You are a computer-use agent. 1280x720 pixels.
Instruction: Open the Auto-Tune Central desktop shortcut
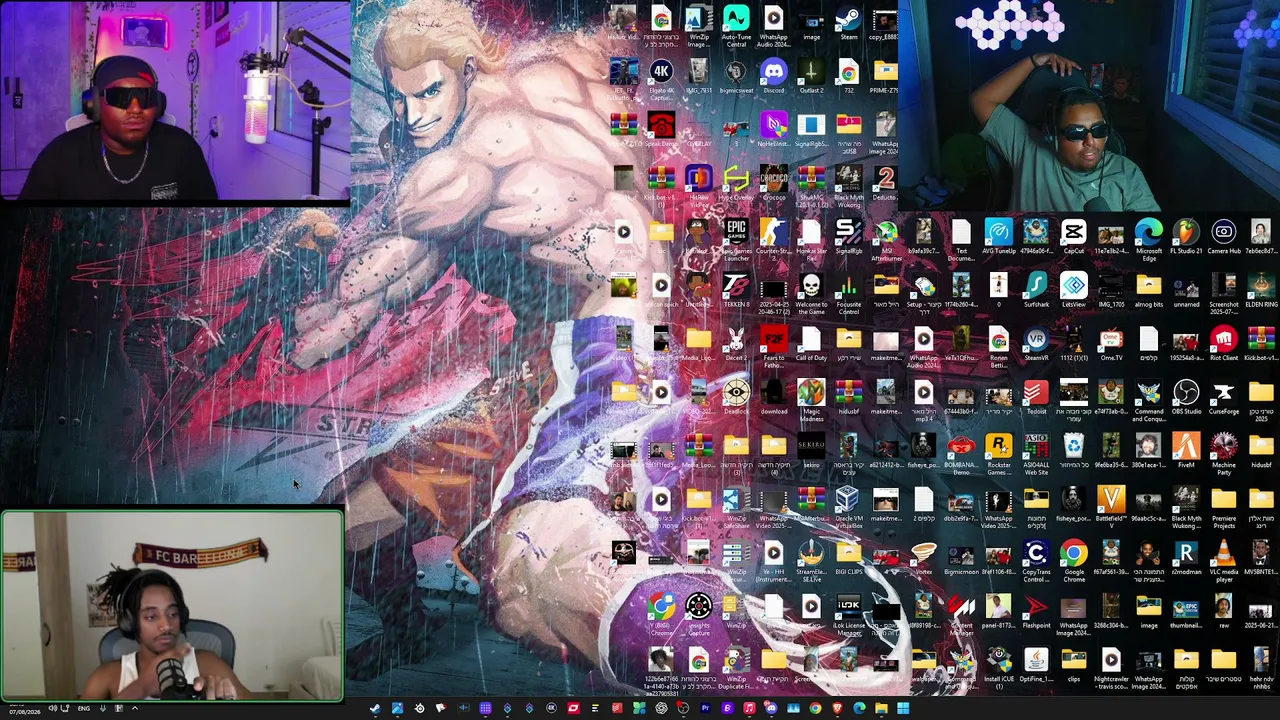(736, 27)
